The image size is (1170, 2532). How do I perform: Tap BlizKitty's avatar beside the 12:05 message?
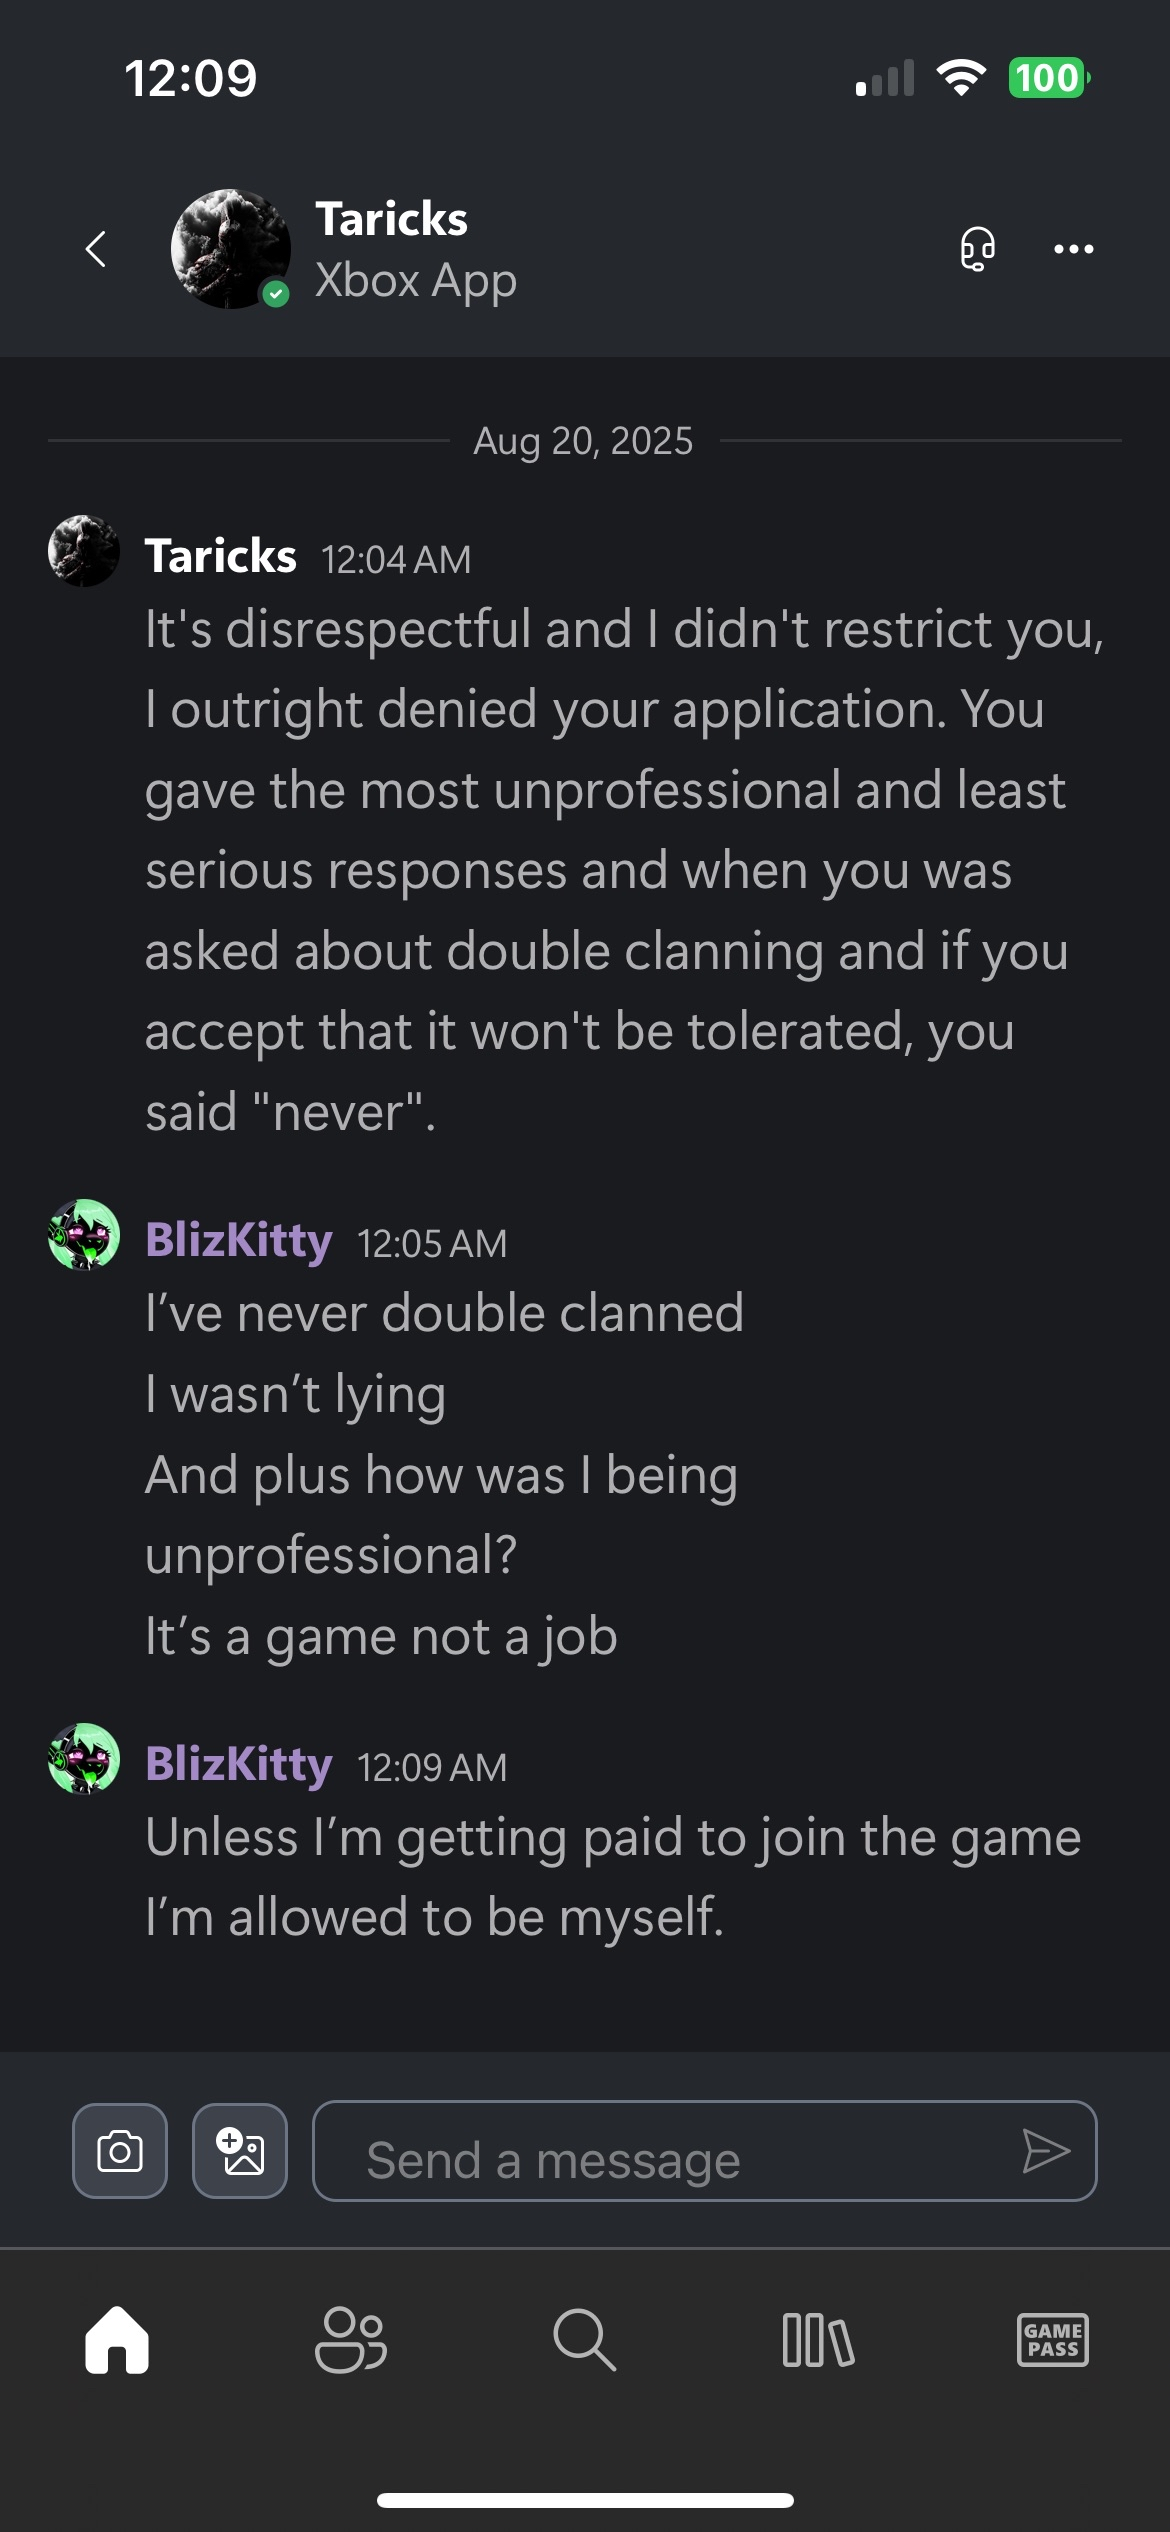(84, 1235)
